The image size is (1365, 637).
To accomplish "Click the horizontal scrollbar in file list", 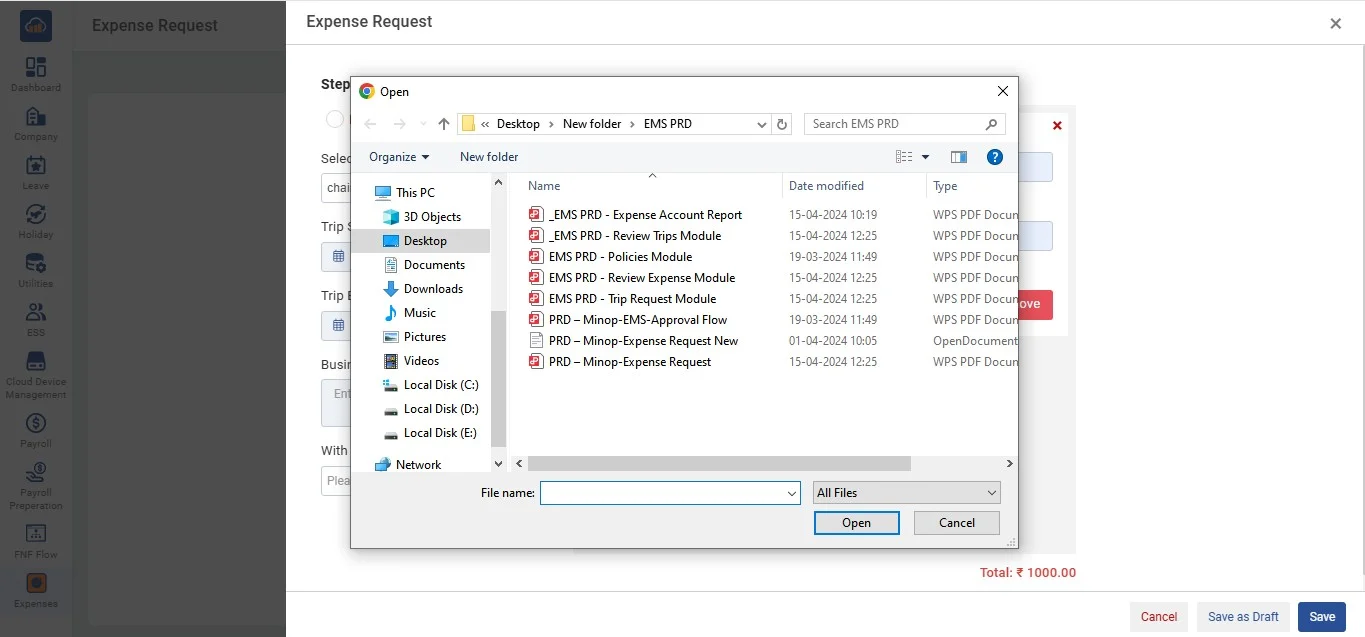I will pyautogui.click(x=718, y=464).
